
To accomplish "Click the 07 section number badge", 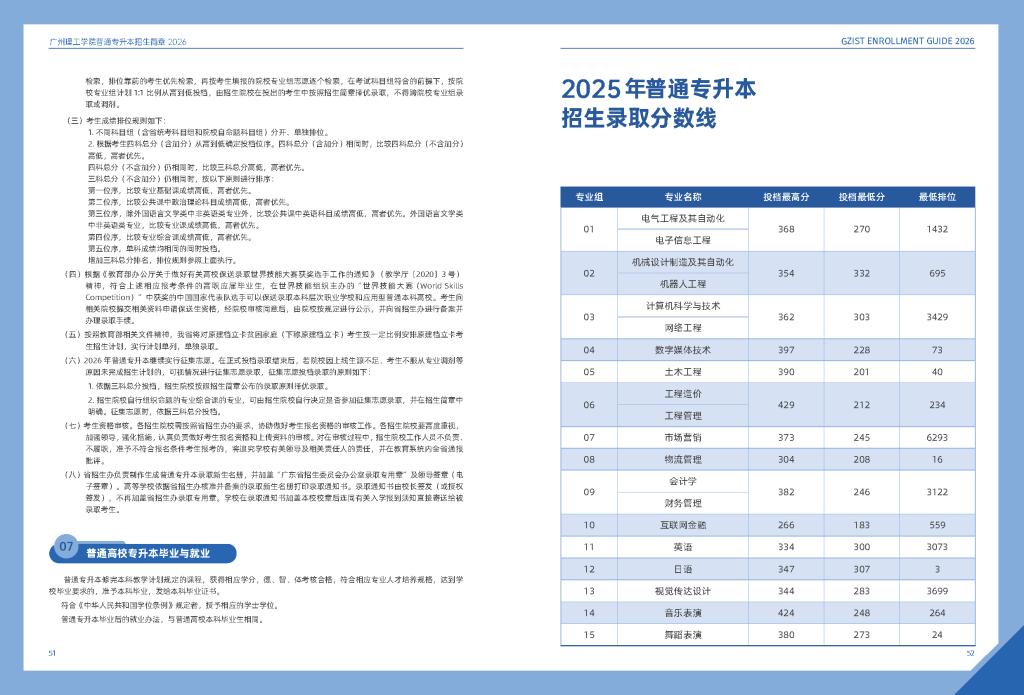I will 66,547.
